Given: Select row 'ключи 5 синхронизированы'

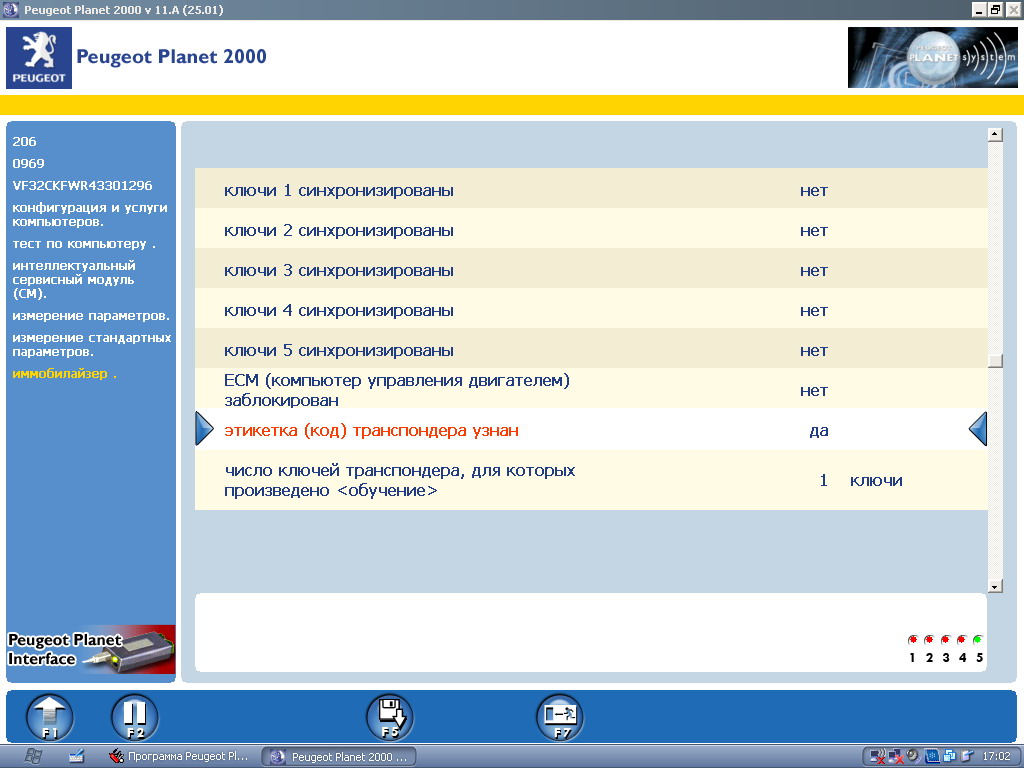Looking at the screenshot, I should tap(591, 350).
